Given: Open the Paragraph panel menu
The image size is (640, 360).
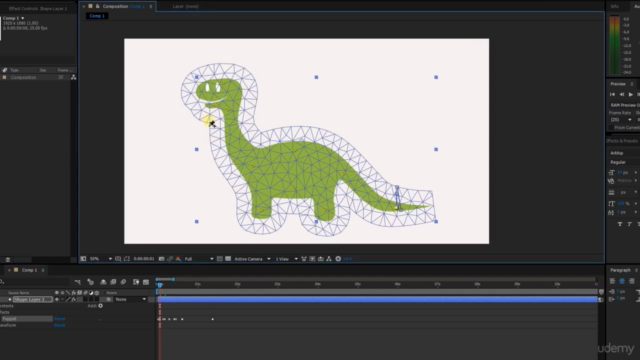Looking at the screenshot, I should click(636, 270).
